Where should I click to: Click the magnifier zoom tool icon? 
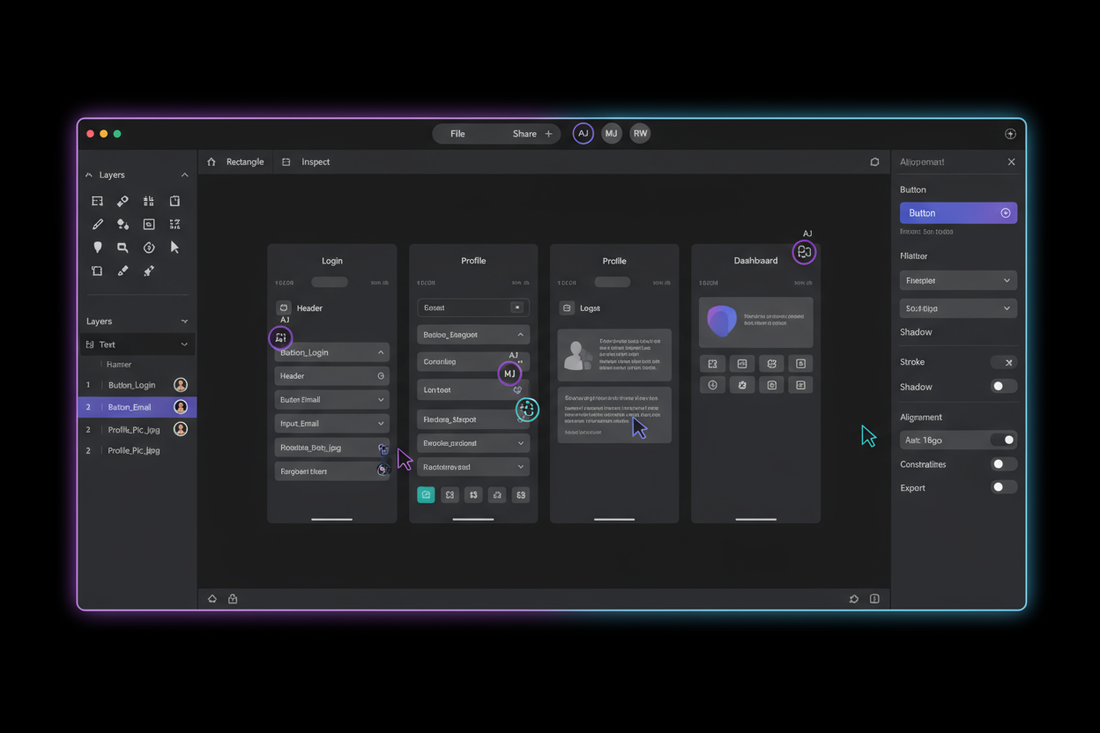(x=123, y=247)
